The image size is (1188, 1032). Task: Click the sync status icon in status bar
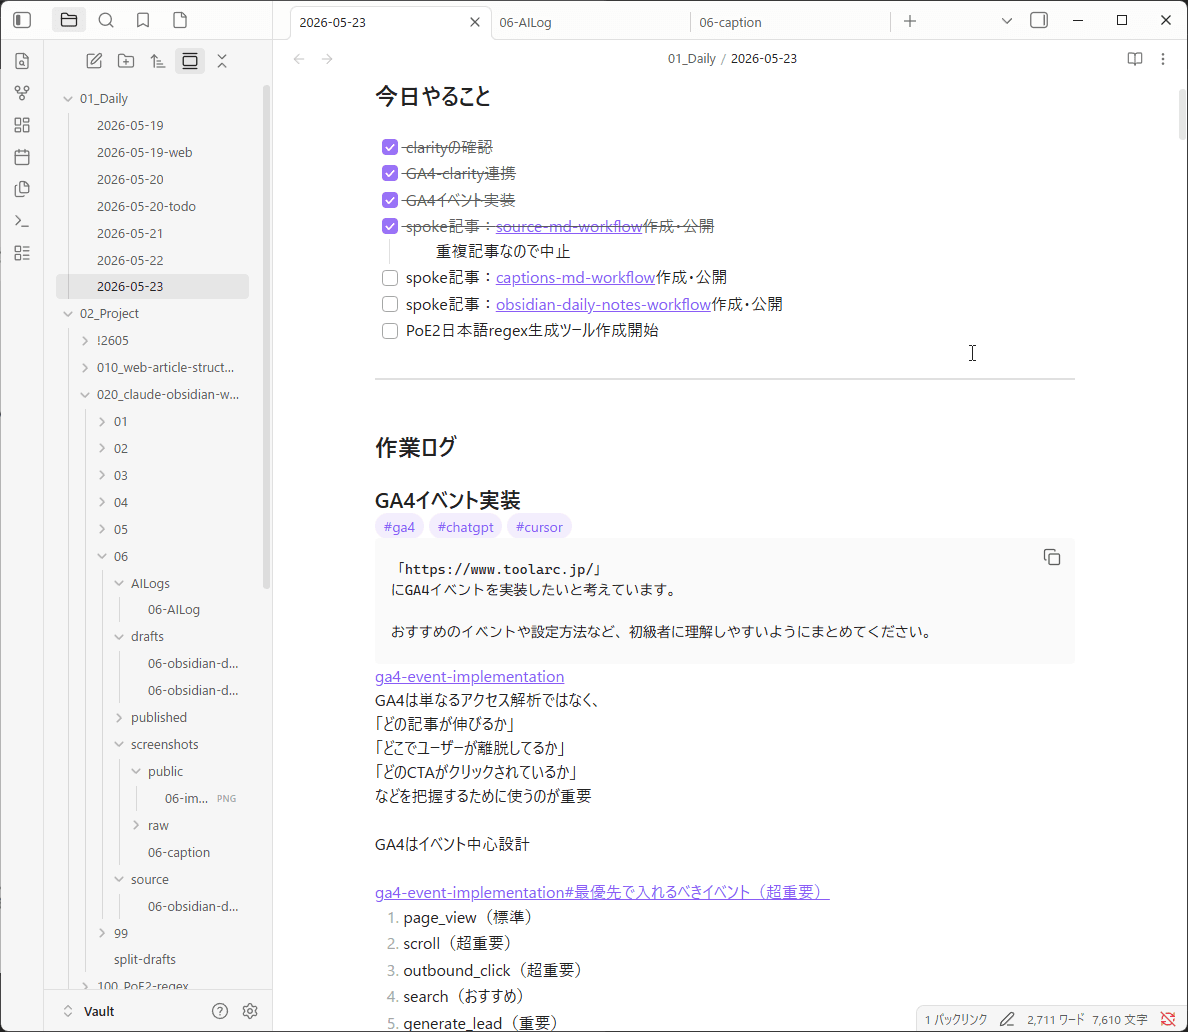tap(1168, 1020)
